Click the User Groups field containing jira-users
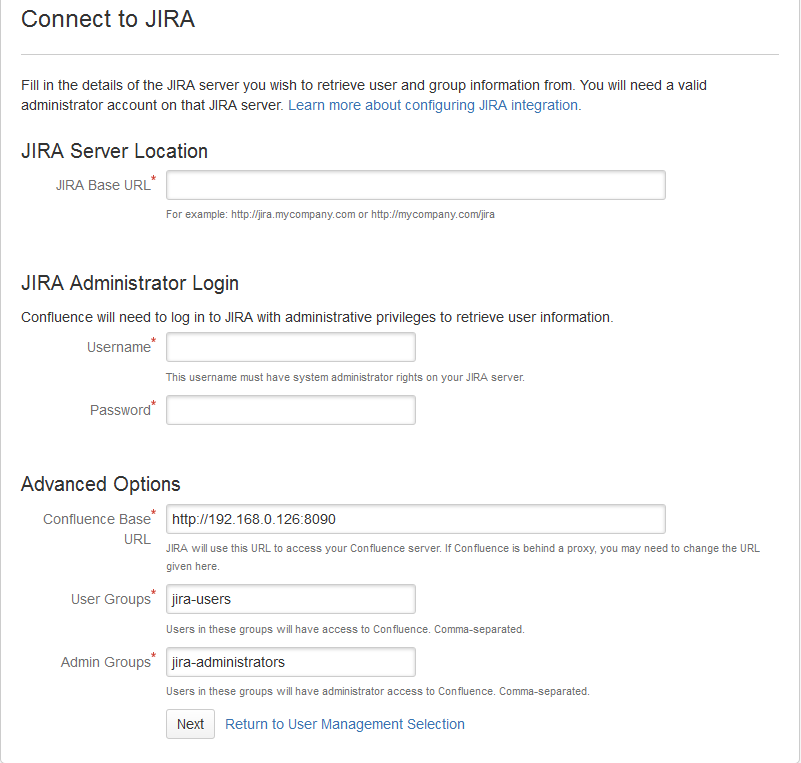This screenshot has height=763, width=801. pyautogui.click(x=291, y=599)
